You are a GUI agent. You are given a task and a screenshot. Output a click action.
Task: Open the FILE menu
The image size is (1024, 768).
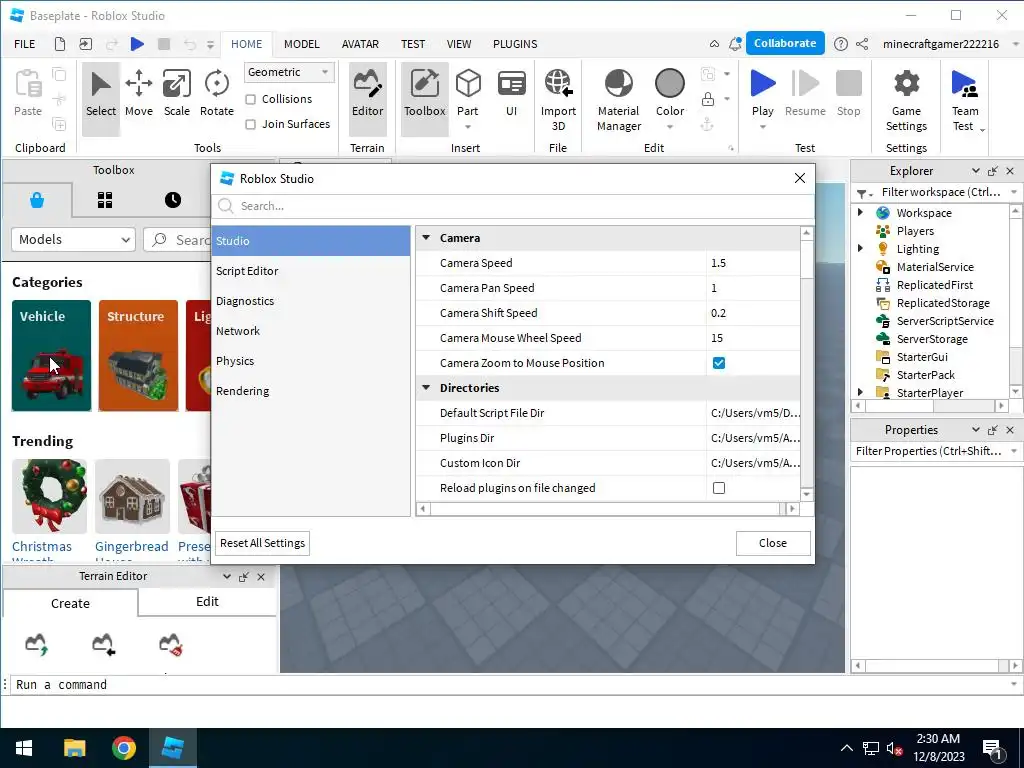click(x=24, y=44)
